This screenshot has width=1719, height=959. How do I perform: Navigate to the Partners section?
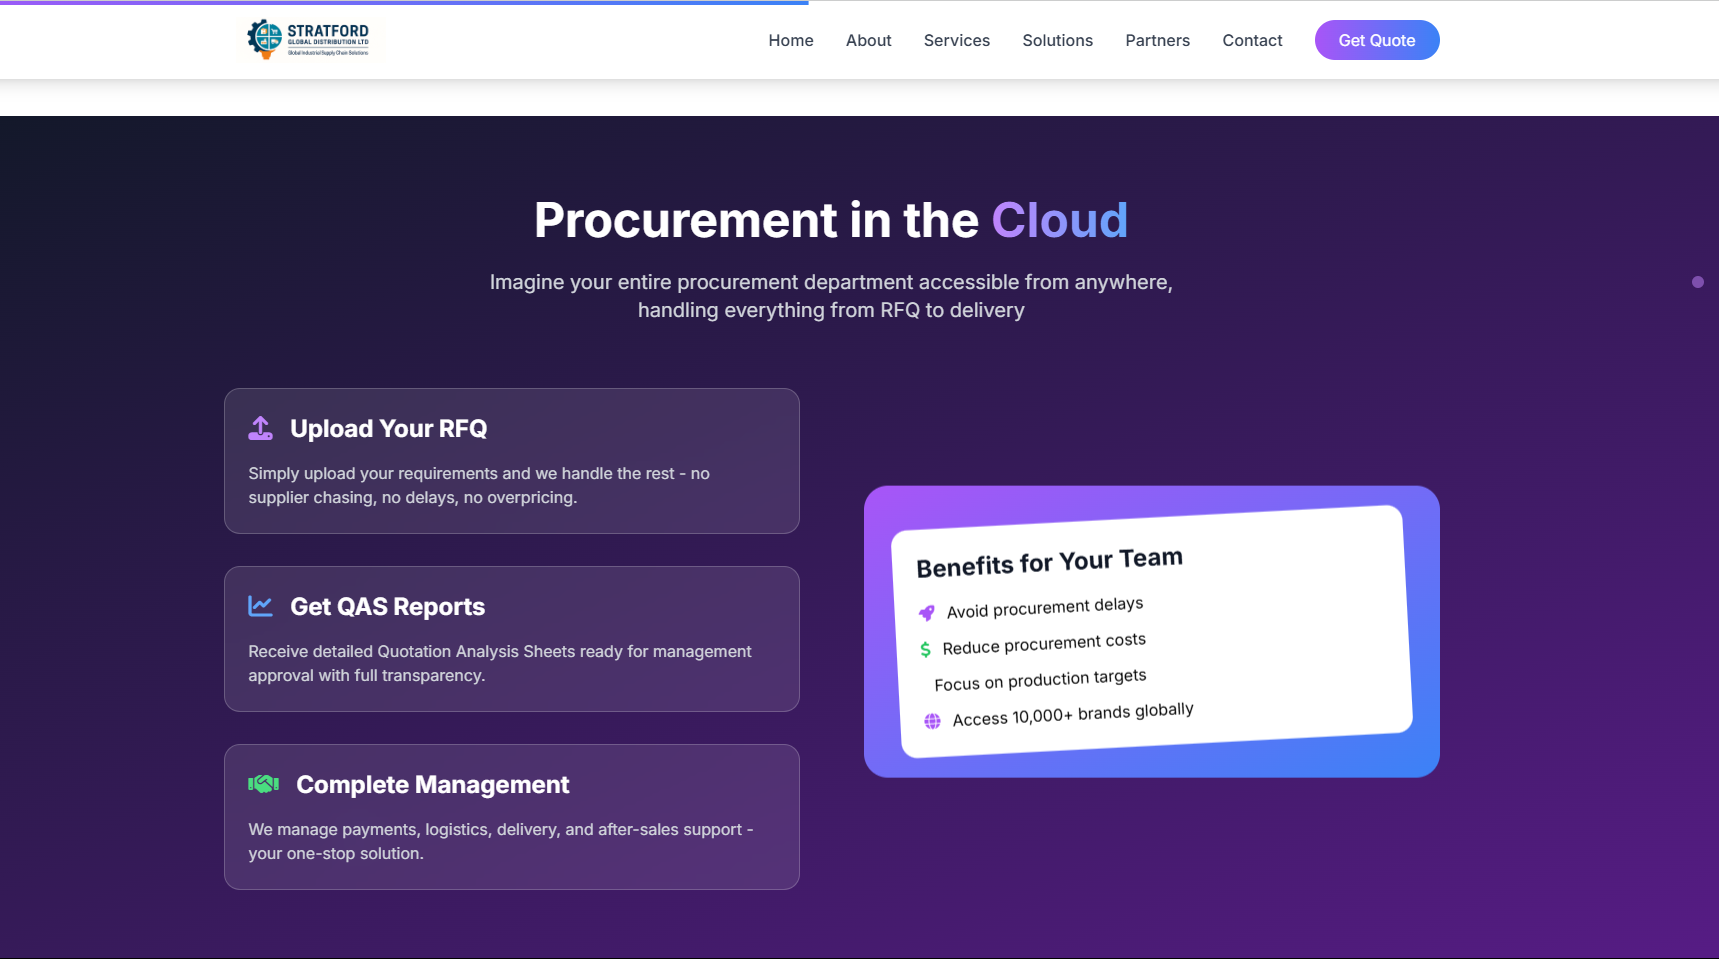click(x=1157, y=40)
